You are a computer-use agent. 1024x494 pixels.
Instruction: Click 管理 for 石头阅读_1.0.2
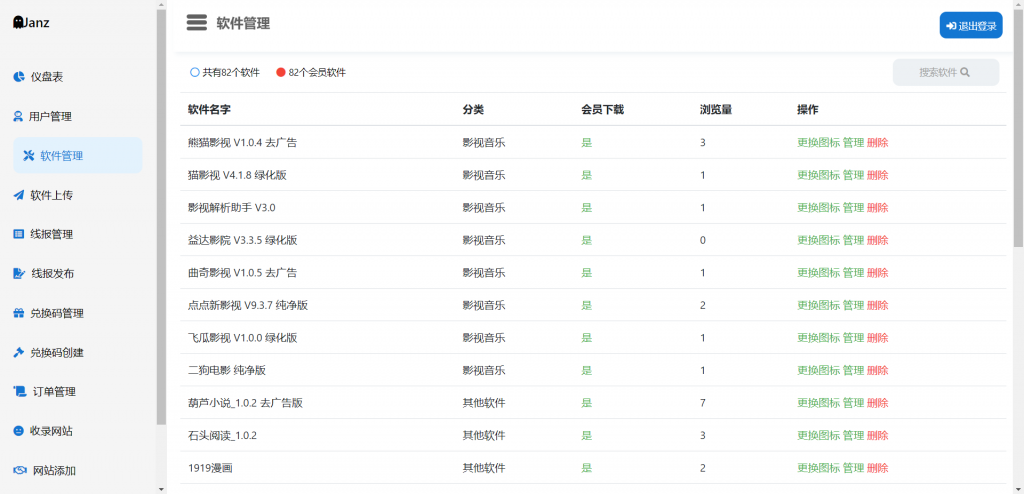point(853,435)
